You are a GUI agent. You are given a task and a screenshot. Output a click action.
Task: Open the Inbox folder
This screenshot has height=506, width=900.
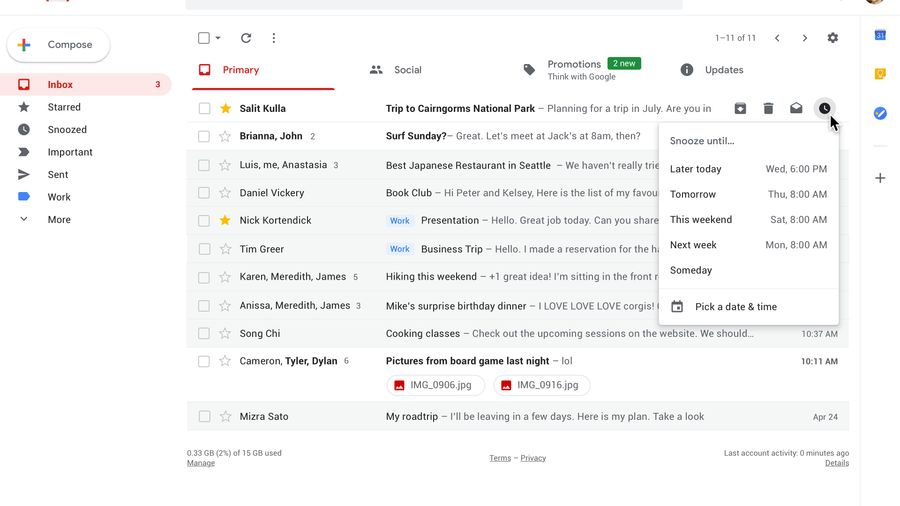86,84
